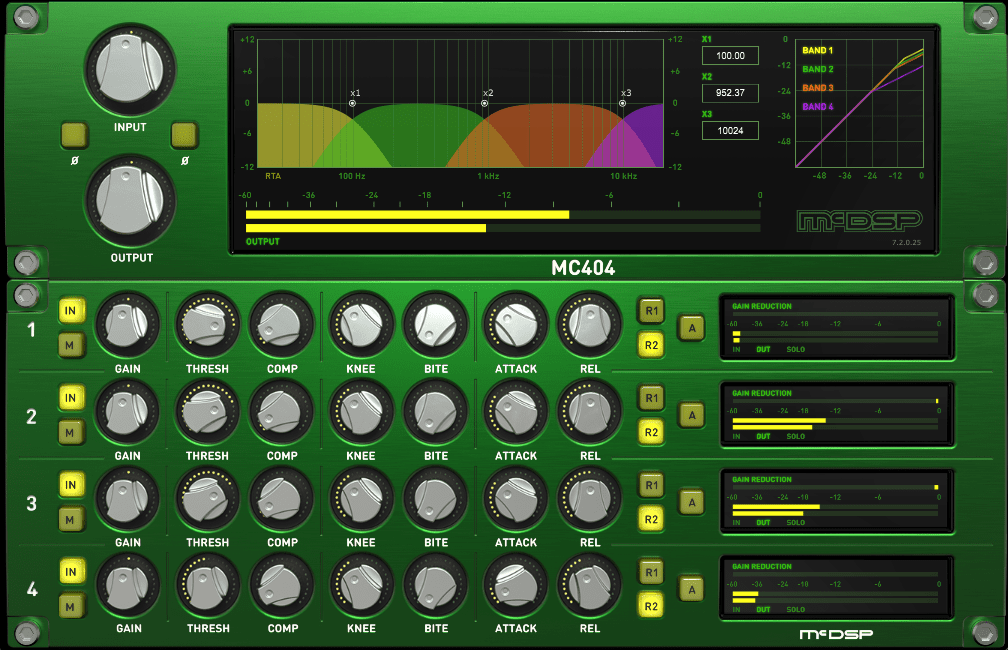
Task: Select band 4 R1 release mode
Action: click(x=651, y=572)
